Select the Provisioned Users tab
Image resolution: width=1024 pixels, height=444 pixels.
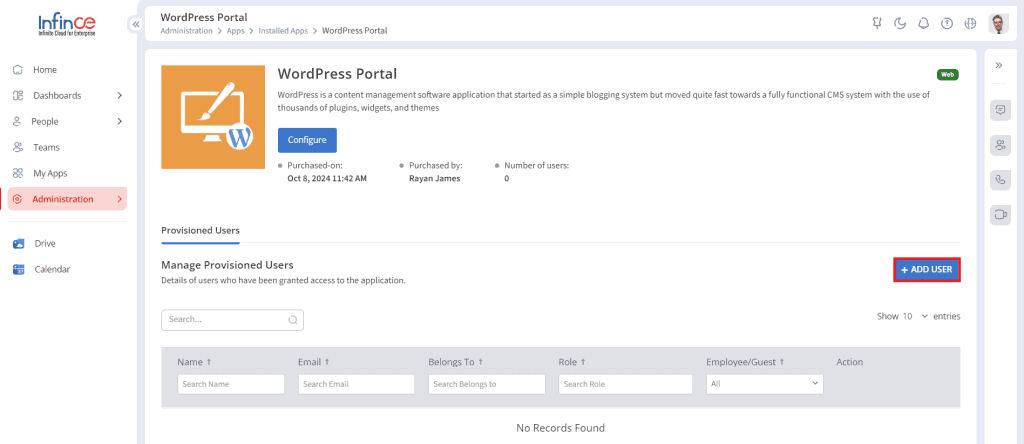pyautogui.click(x=200, y=230)
